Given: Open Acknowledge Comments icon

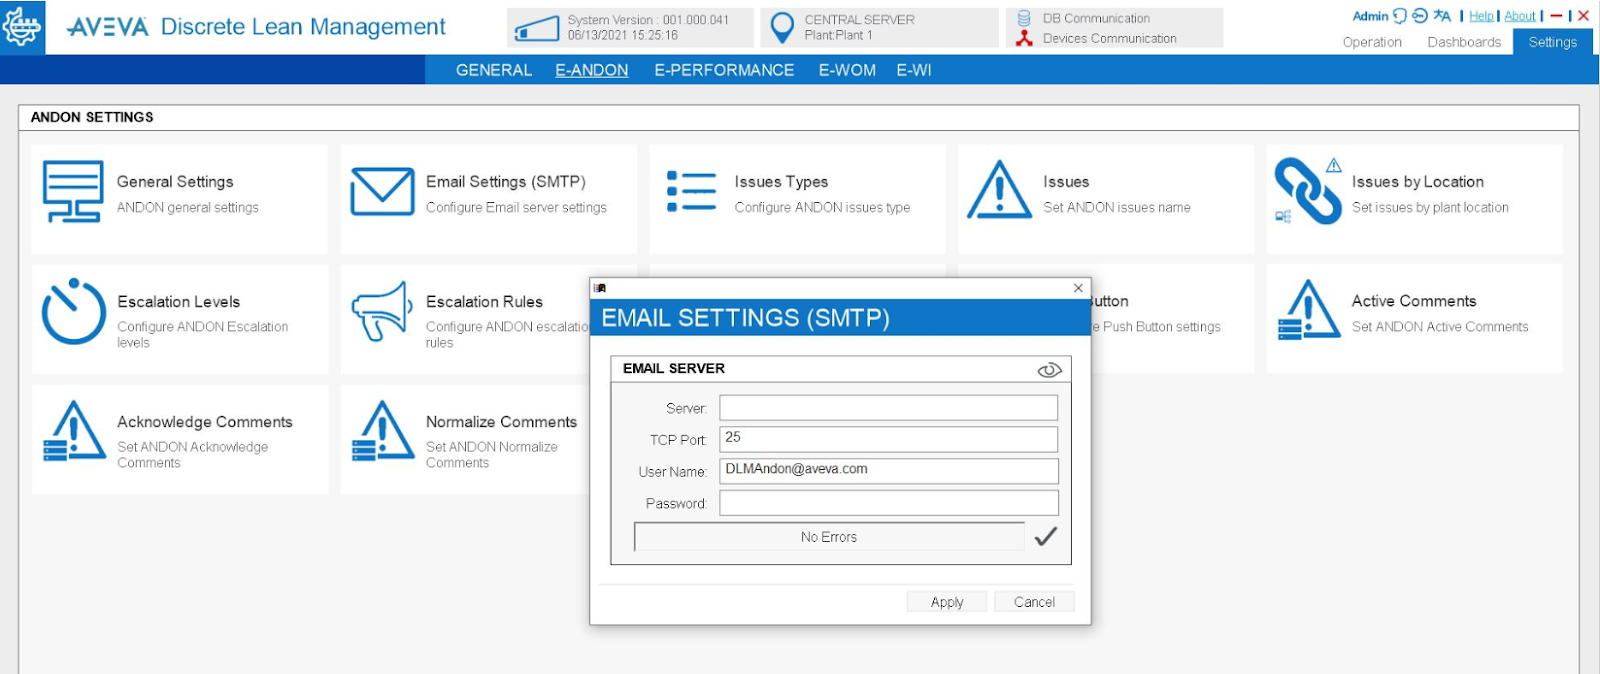Looking at the screenshot, I should [x=73, y=432].
